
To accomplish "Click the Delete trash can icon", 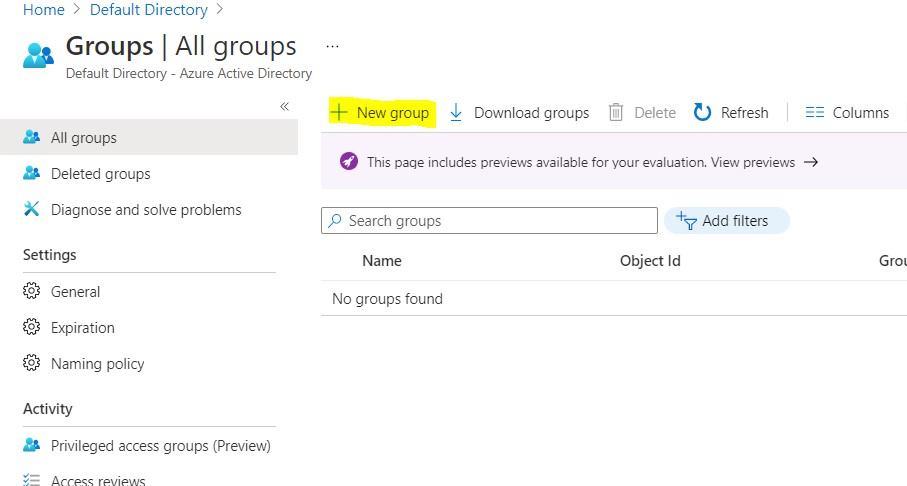I will click(x=616, y=112).
